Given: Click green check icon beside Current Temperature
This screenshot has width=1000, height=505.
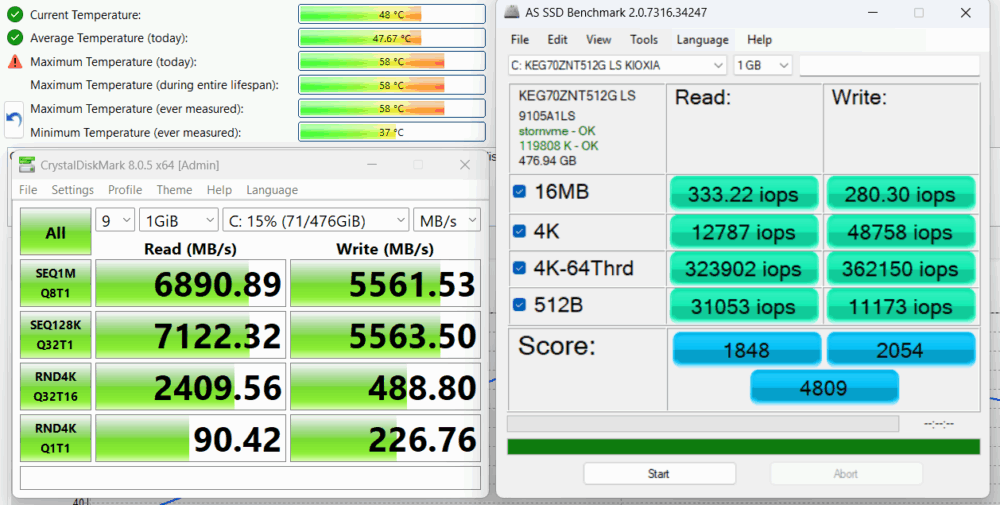Looking at the screenshot, I should 15,14.
